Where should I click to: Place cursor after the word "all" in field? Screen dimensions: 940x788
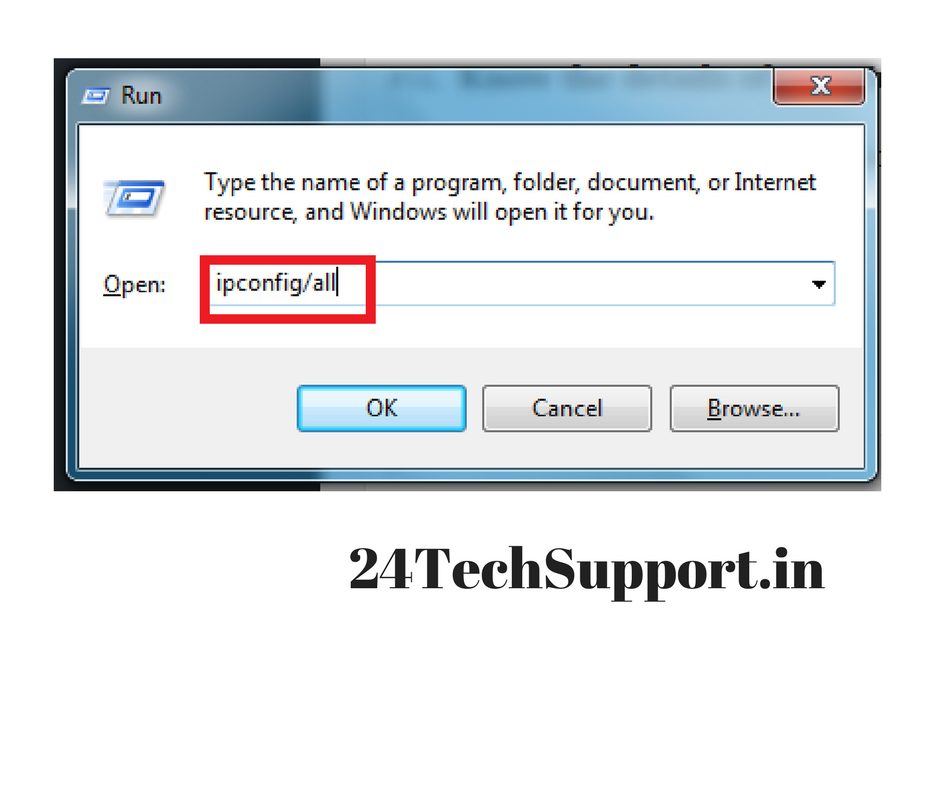338,282
